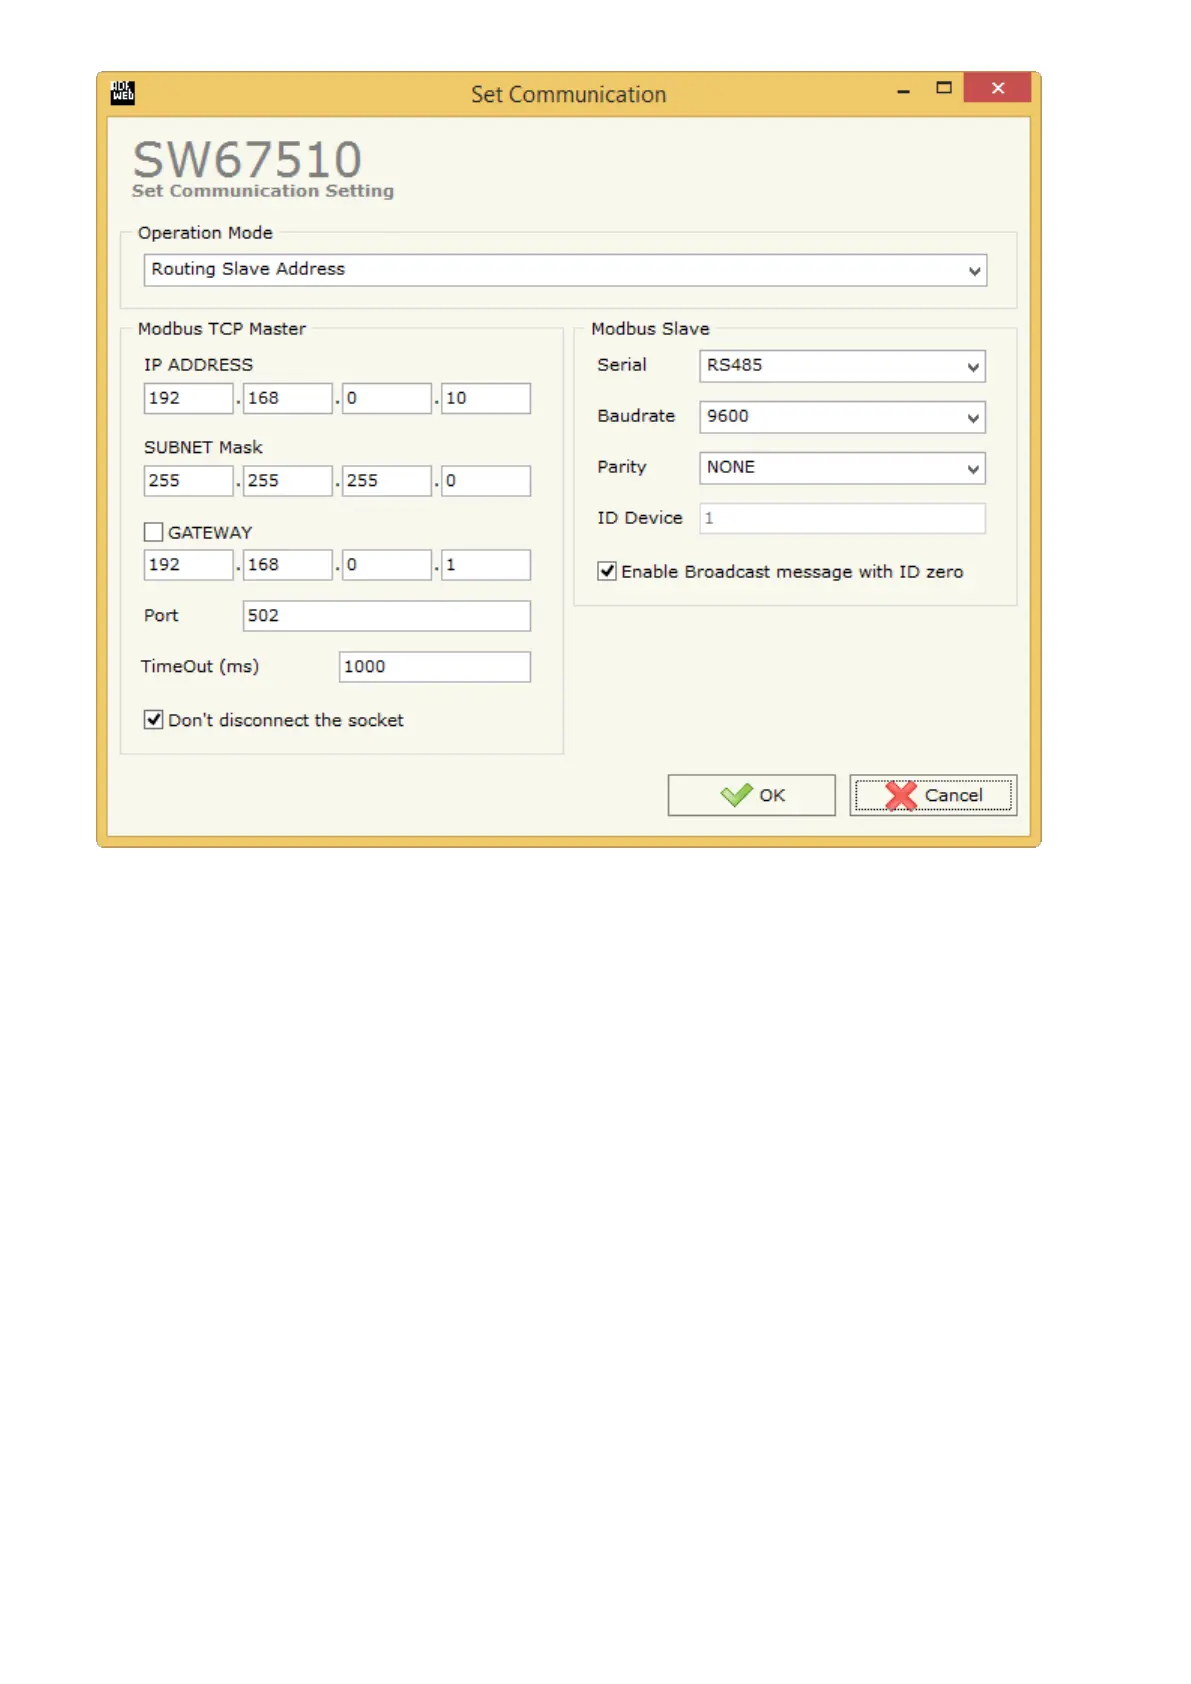Screen dimensions: 1191x1684
Task: Open the Baudrate dropdown
Action: [x=842, y=417]
